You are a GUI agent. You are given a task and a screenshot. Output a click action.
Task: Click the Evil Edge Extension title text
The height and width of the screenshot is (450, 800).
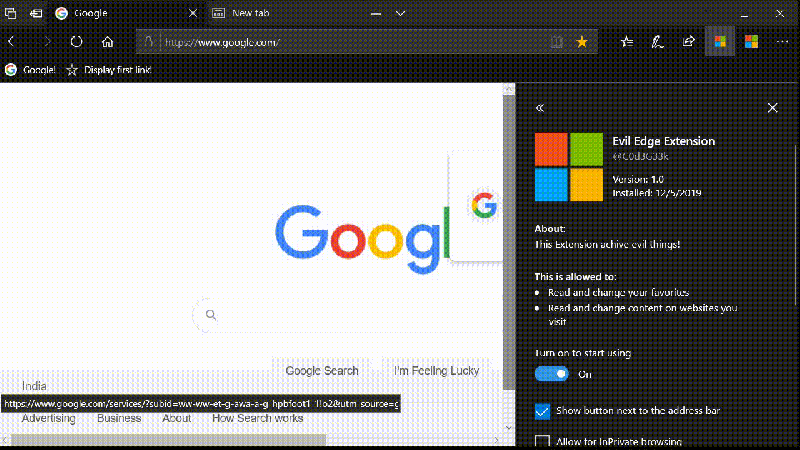coord(663,141)
